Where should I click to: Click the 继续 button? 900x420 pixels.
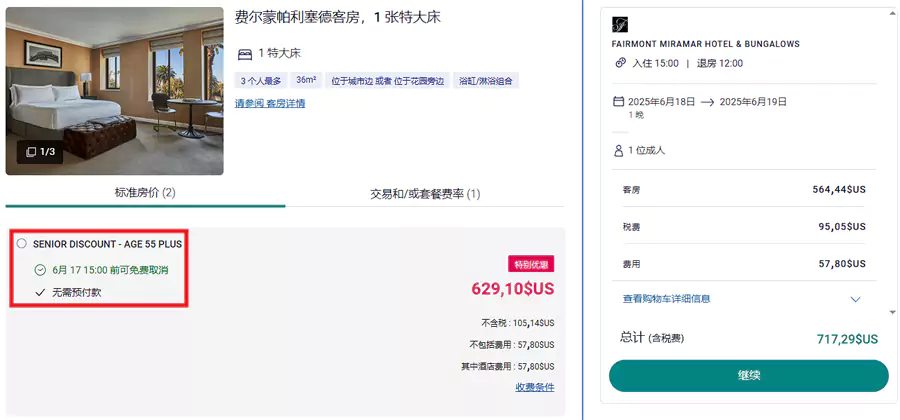pos(748,376)
